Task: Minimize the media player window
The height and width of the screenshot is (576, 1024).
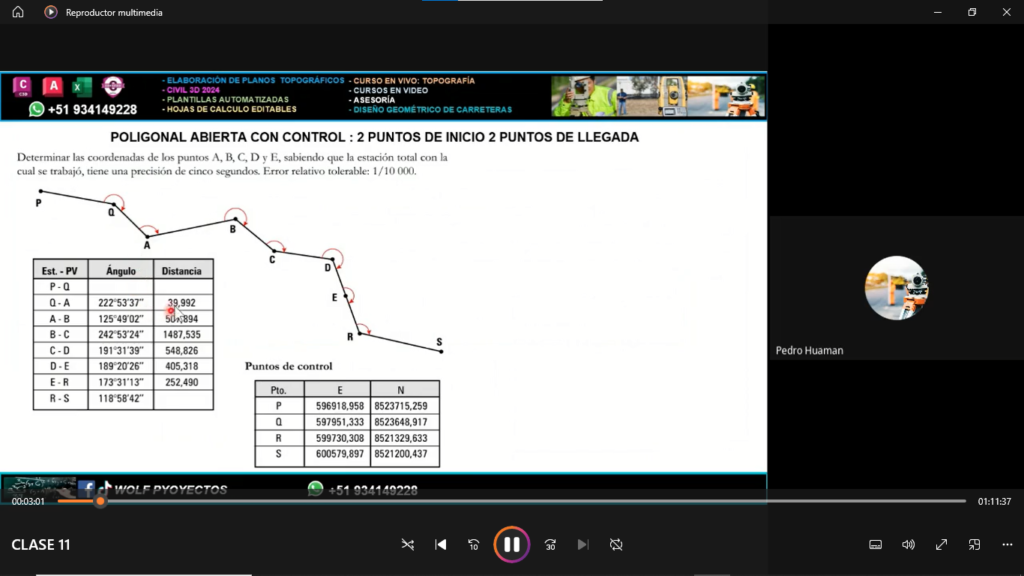Action: (935, 12)
